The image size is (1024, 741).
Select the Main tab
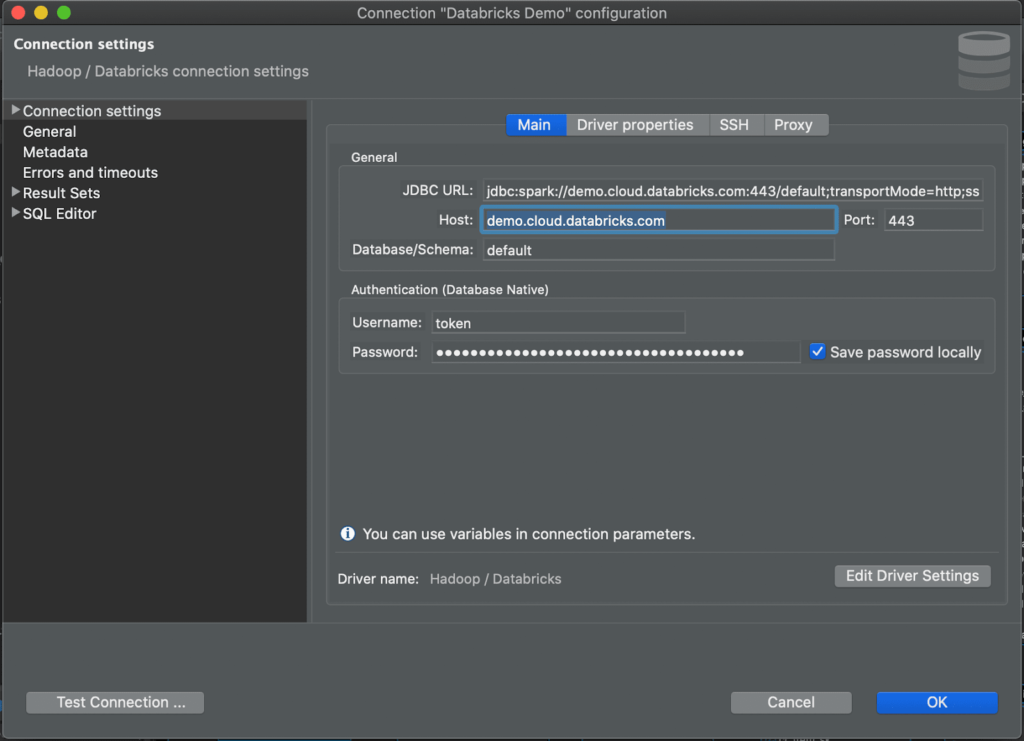535,125
